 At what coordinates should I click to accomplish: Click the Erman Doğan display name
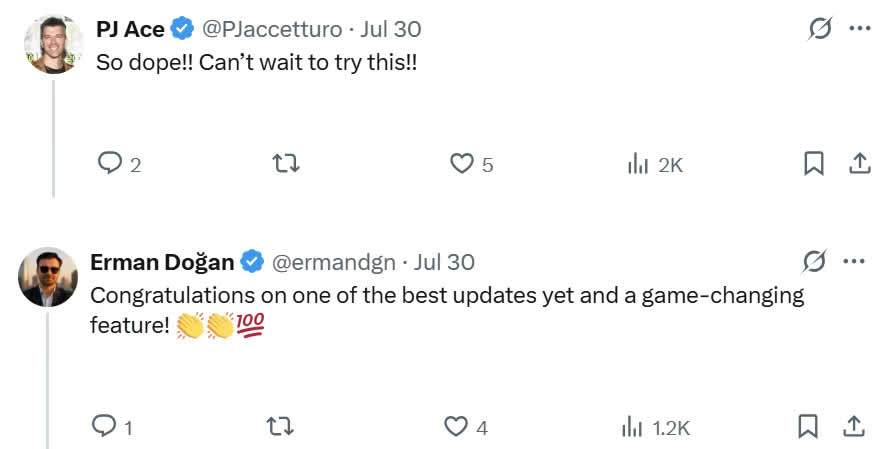pos(162,262)
